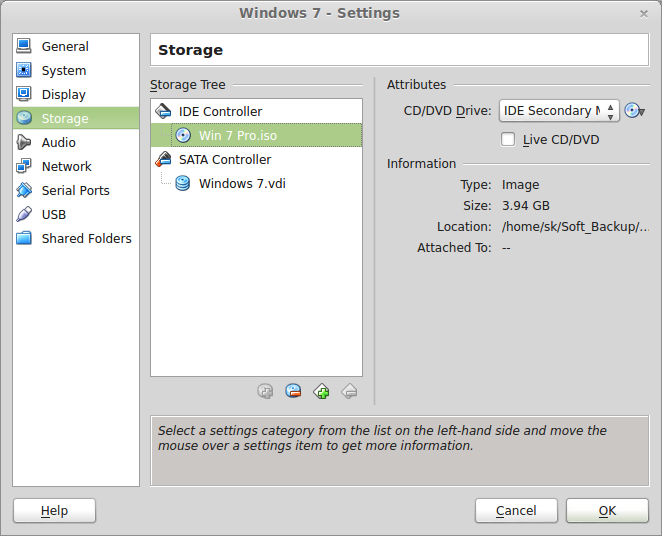
Task: Open the General settings category
Action: click(x=65, y=46)
